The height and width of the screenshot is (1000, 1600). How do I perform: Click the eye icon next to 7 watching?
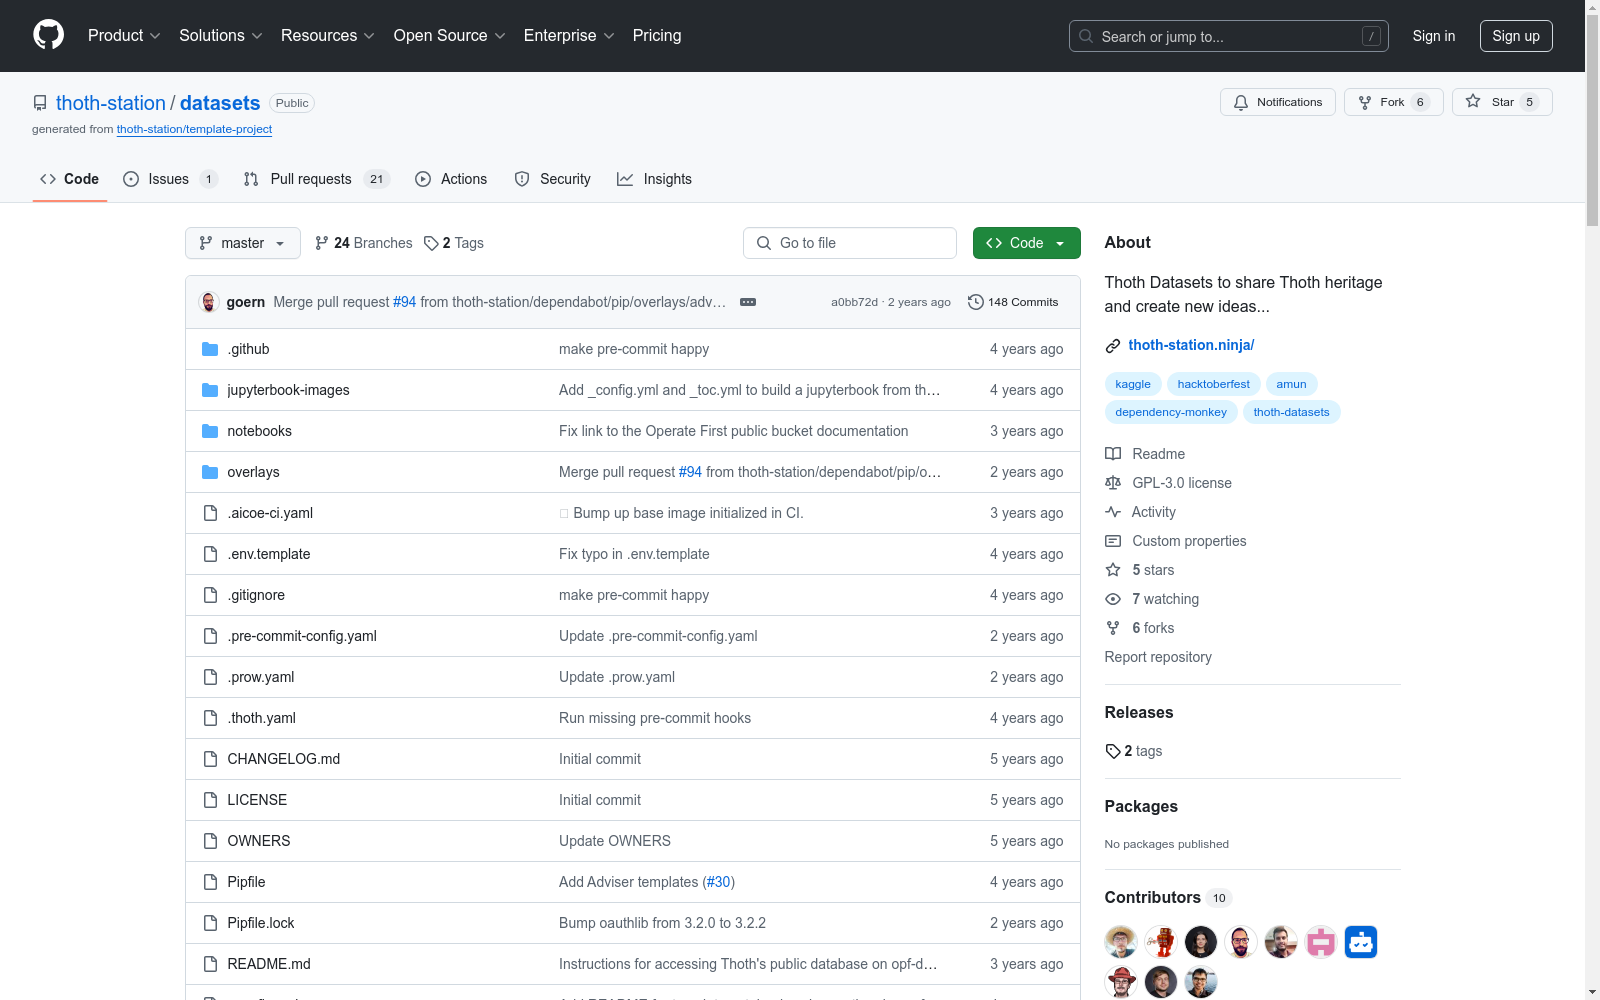click(1113, 599)
